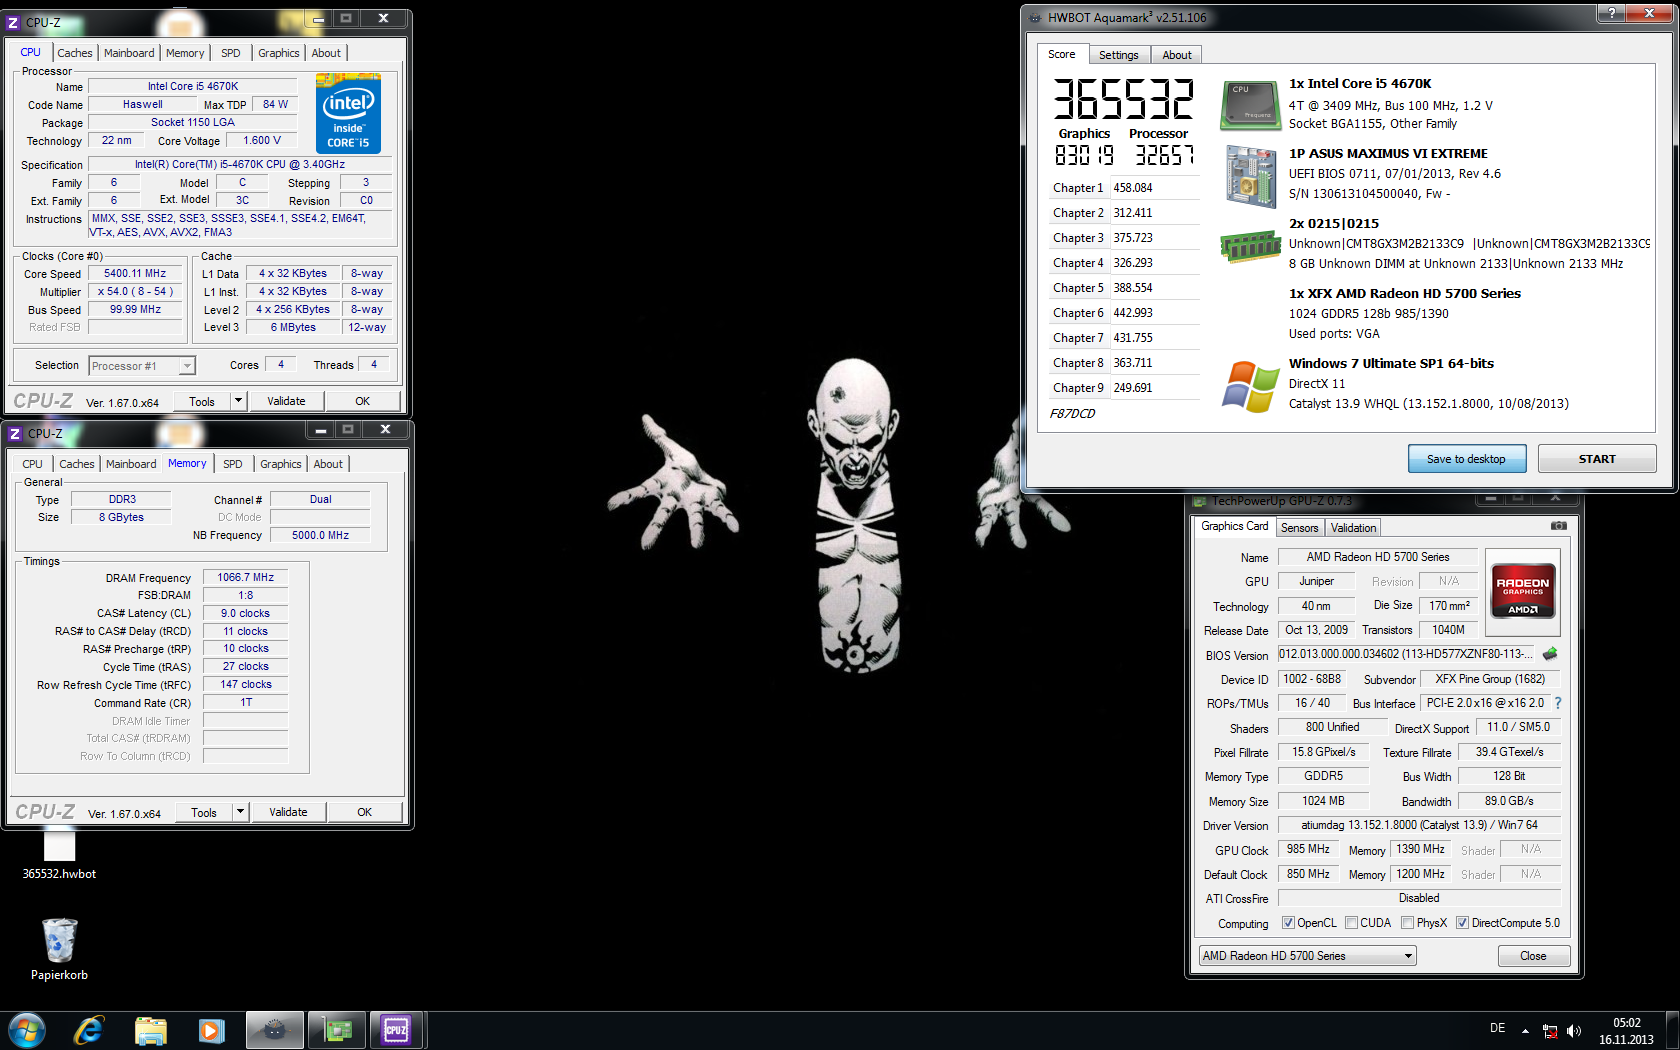Click the Chapter 9 score 249.691
The height and width of the screenshot is (1050, 1680).
coord(1133,388)
